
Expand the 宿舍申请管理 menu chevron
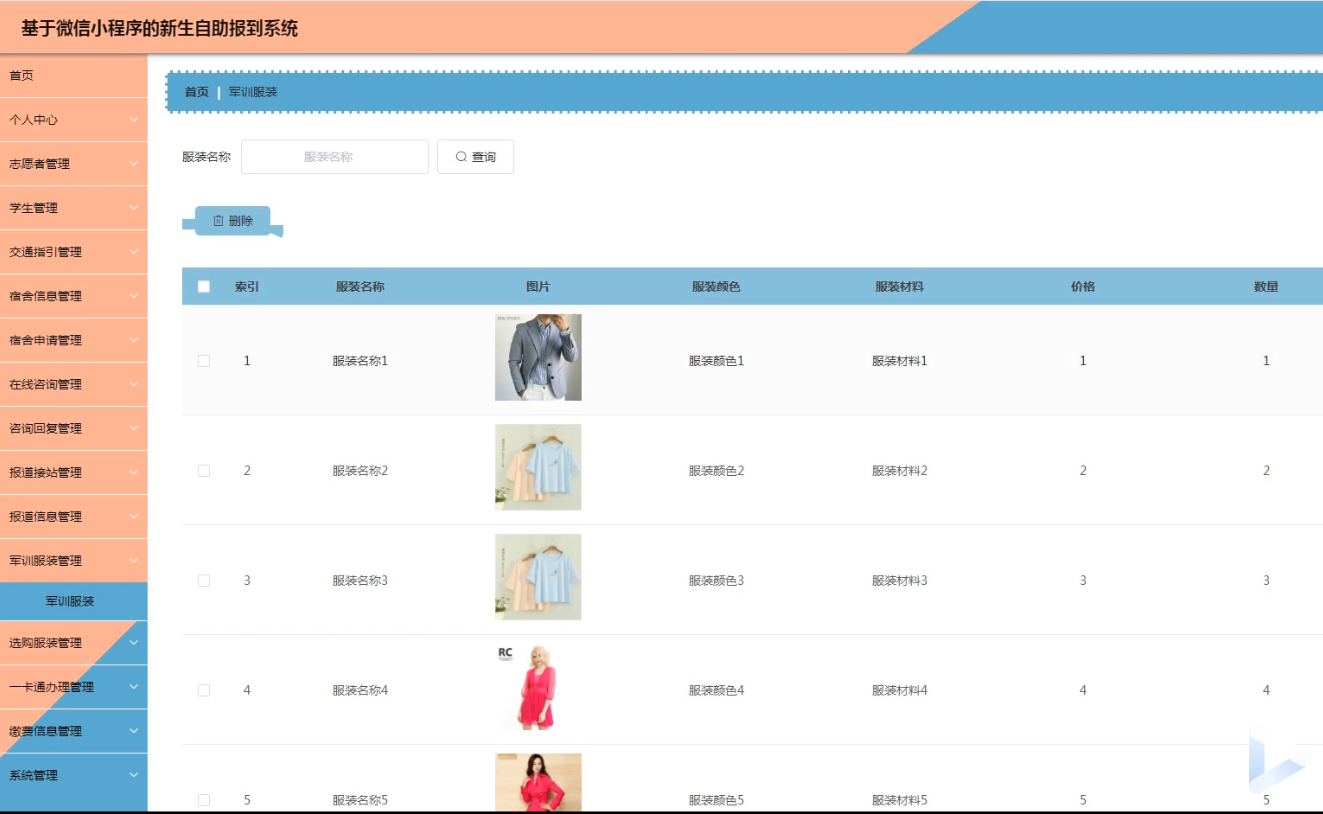pyautogui.click(x=134, y=340)
